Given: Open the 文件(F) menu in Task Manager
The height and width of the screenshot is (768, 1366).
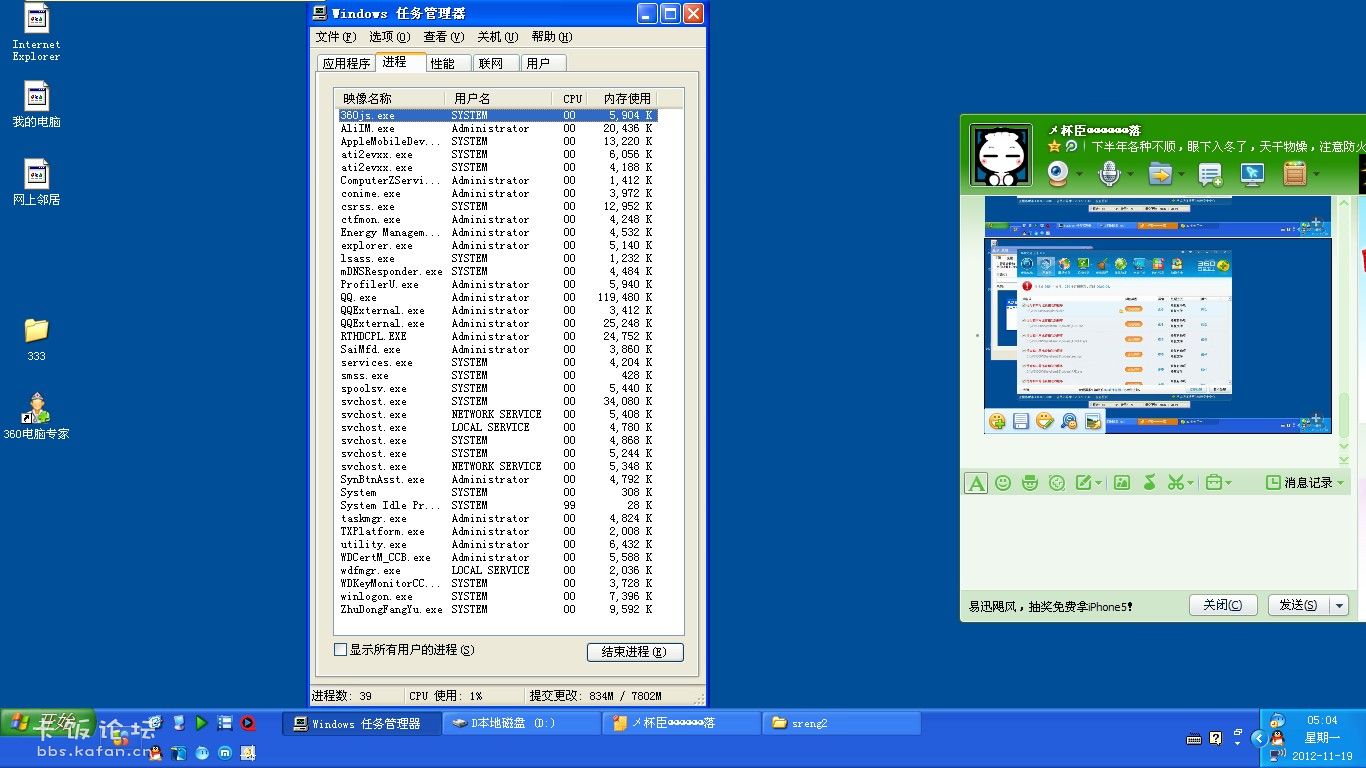Looking at the screenshot, I should click(336, 37).
